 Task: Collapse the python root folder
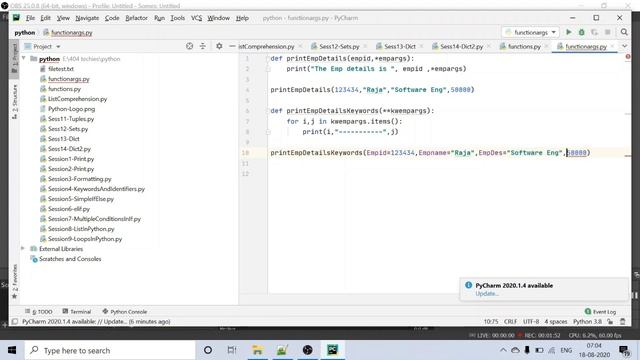point(23,58)
